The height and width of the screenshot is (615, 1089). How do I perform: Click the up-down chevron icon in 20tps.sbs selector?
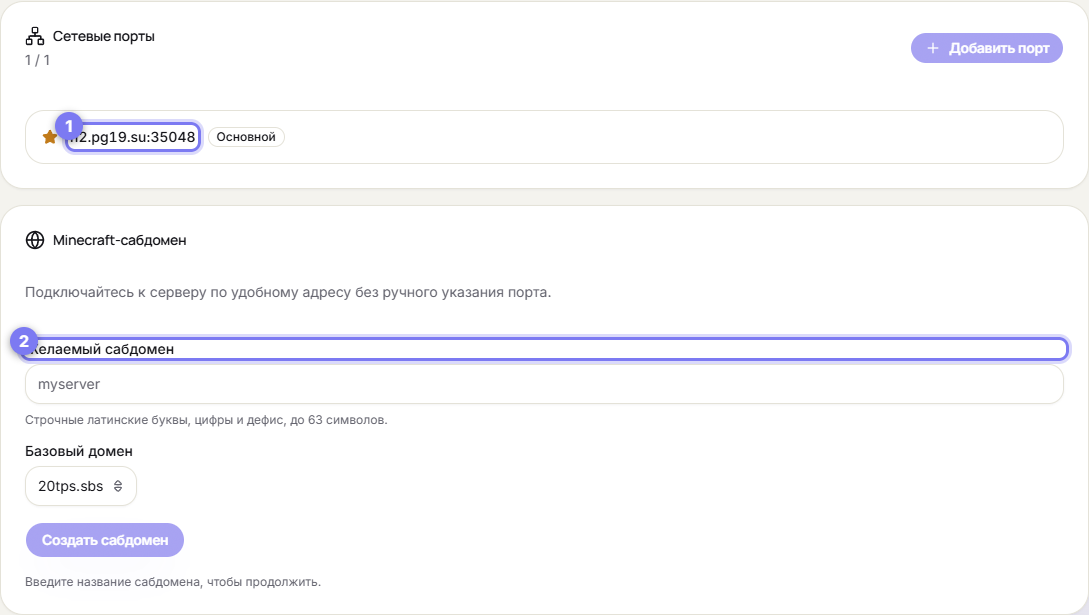coord(118,486)
